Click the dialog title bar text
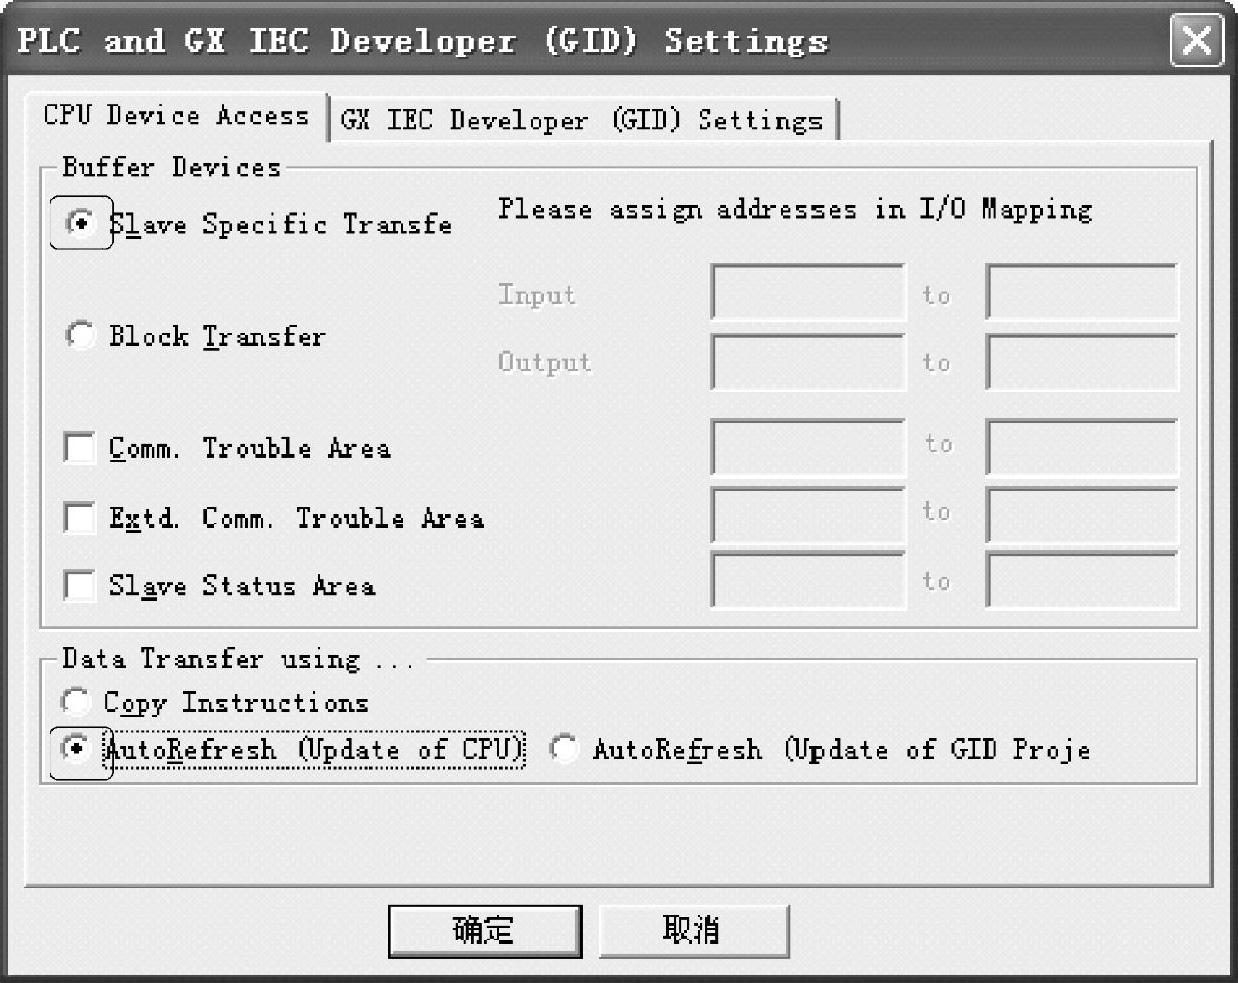This screenshot has width=1238, height=983. pyautogui.click(x=423, y=40)
